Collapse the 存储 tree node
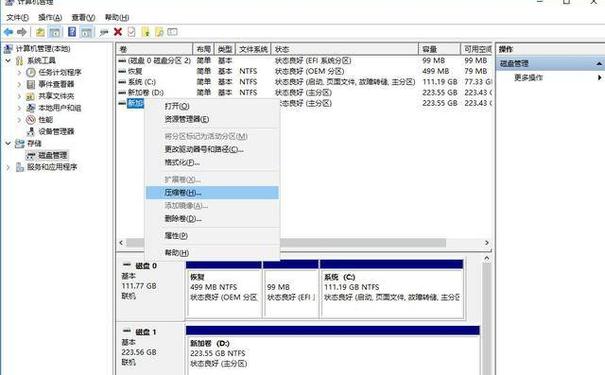605x375 pixels. [x=8, y=144]
